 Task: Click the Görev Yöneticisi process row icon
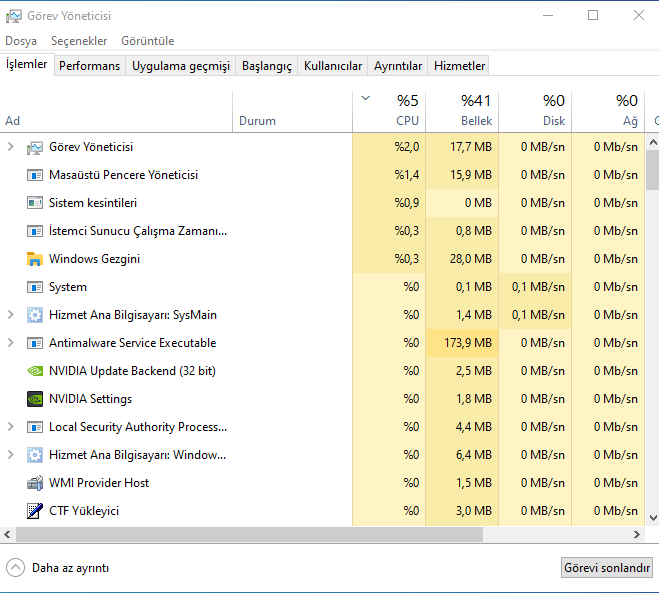(x=35, y=148)
